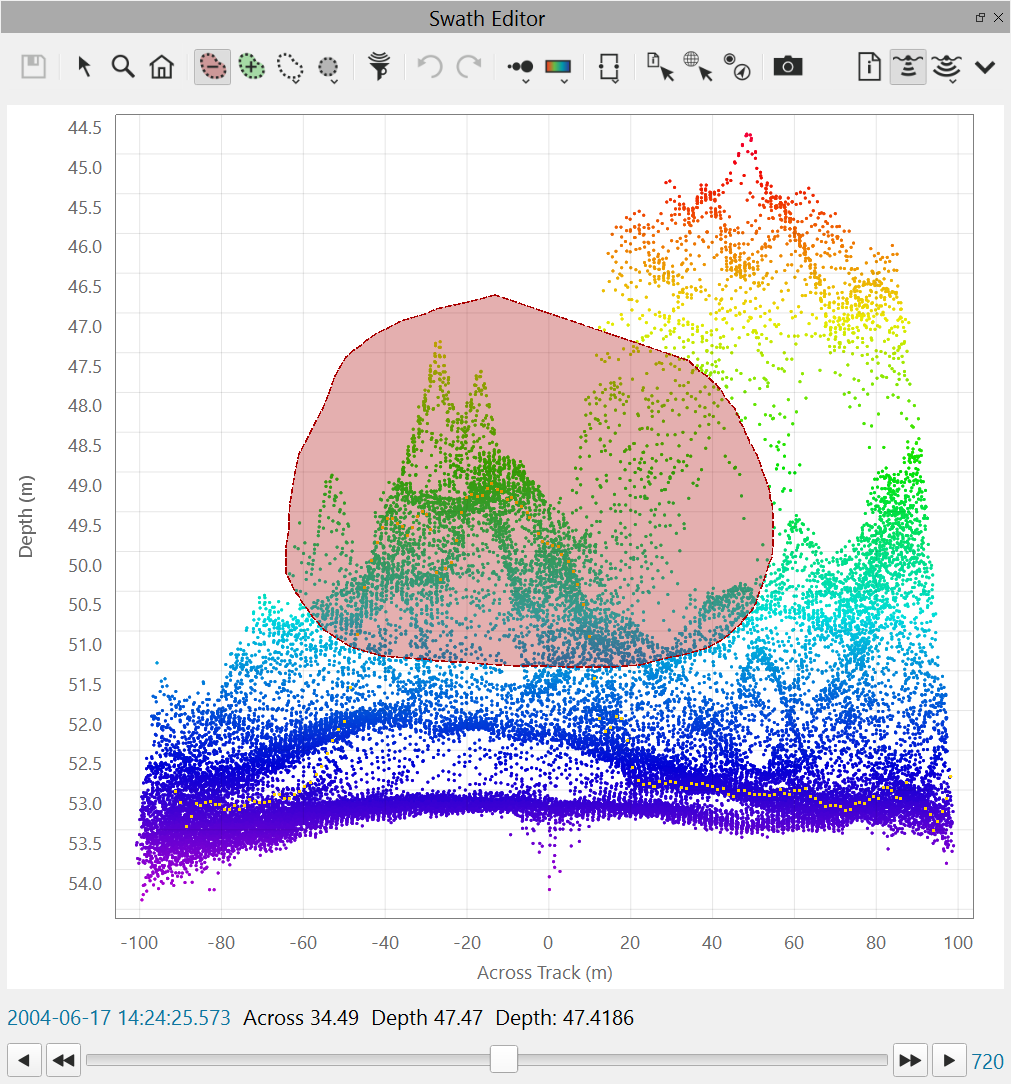Toggle the highlighted single swath view button
Image resolution: width=1011 pixels, height=1084 pixels.
[907, 67]
